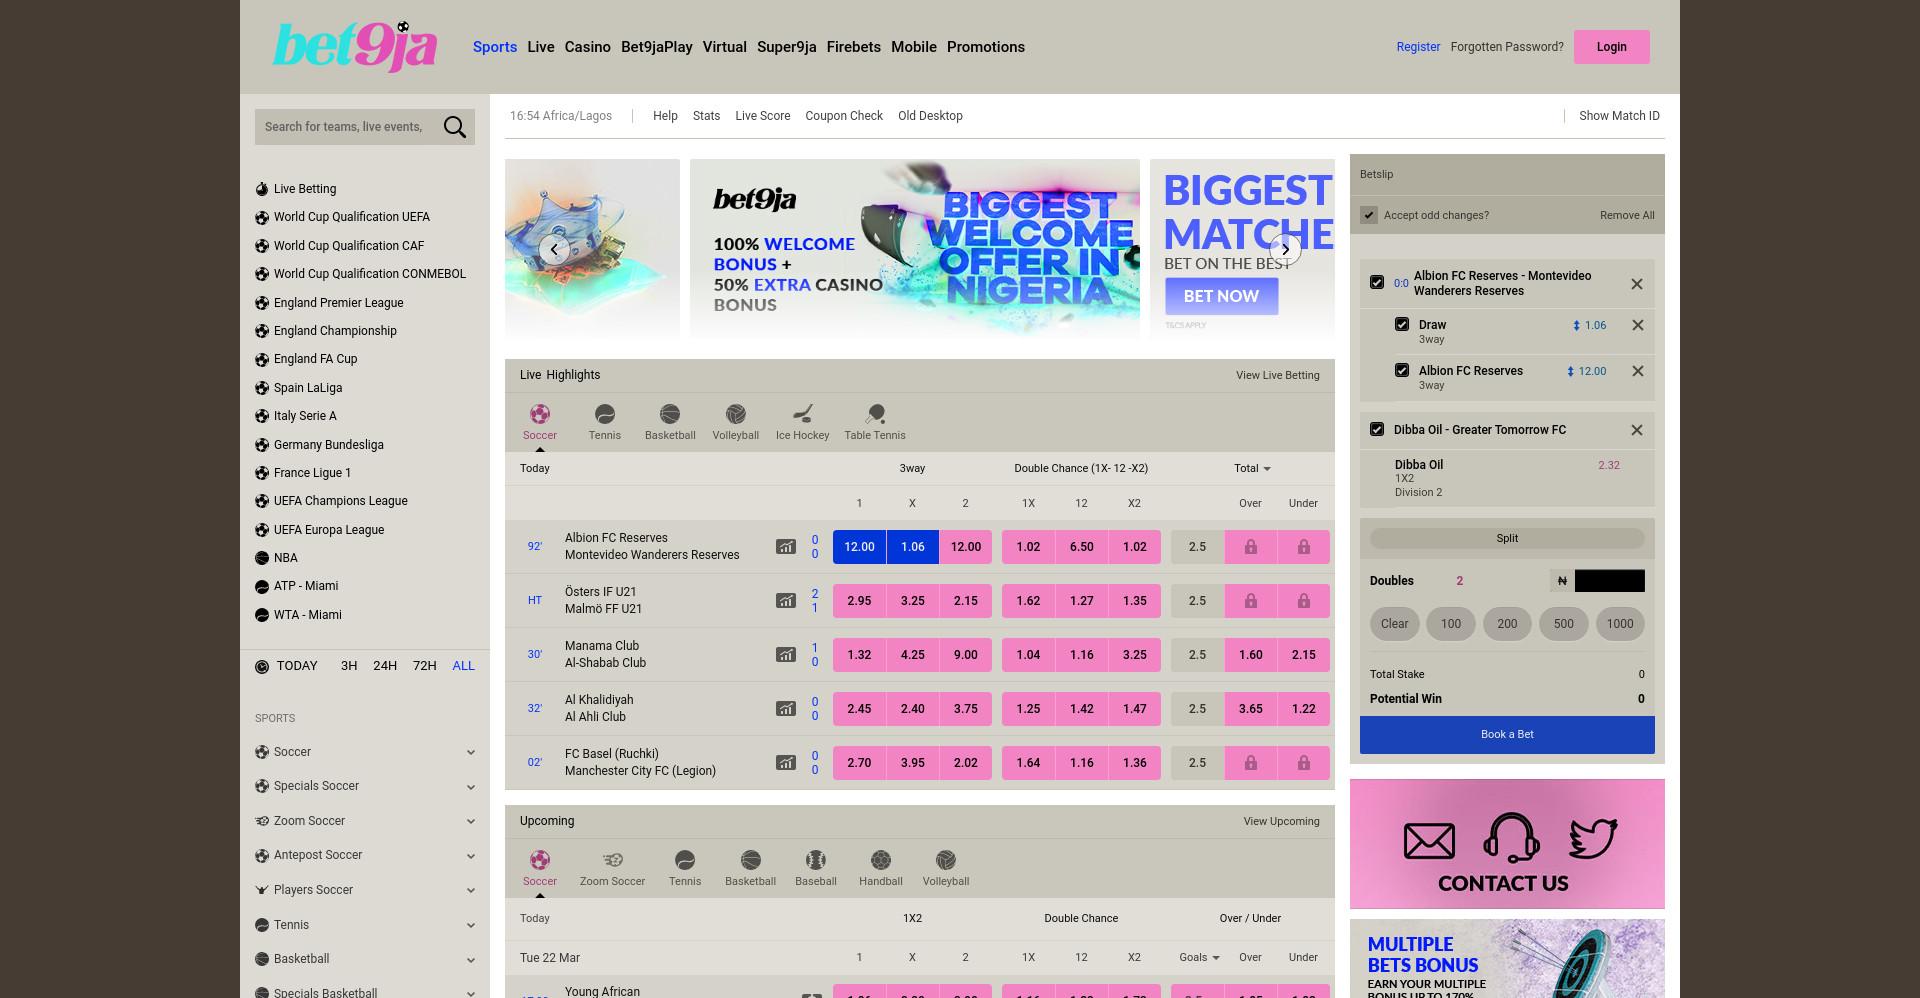Open Virtual in top navigation
Viewport: 1920px width, 998px height.
coord(725,47)
